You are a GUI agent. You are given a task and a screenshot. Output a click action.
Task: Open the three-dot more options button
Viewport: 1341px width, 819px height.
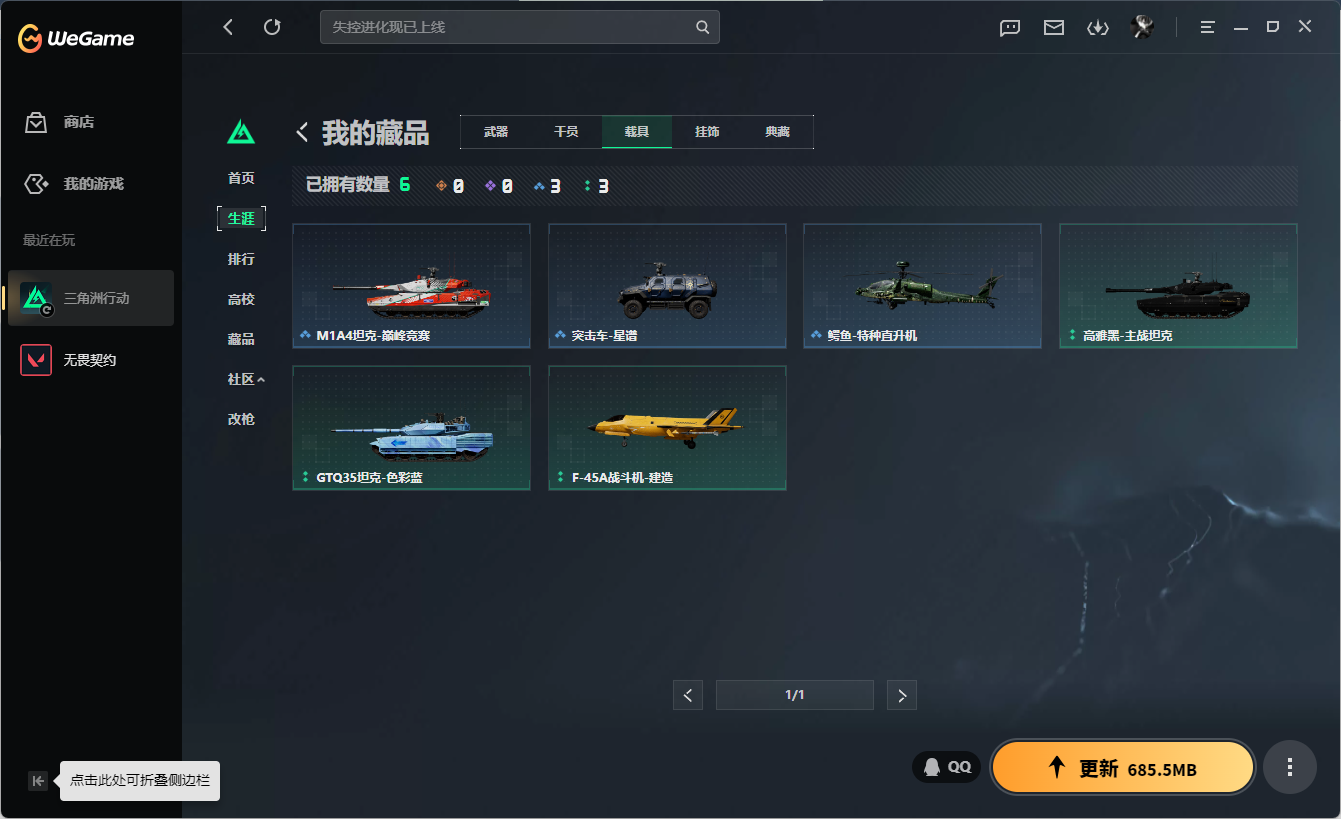1290,767
